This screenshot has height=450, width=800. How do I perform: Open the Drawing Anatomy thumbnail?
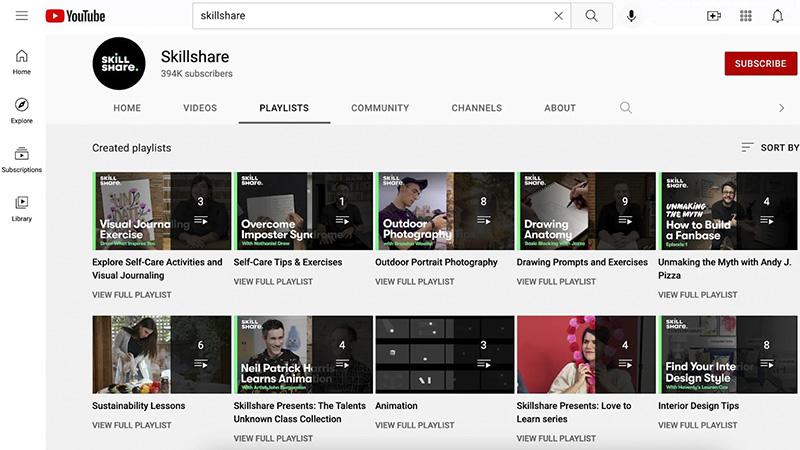(x=586, y=211)
